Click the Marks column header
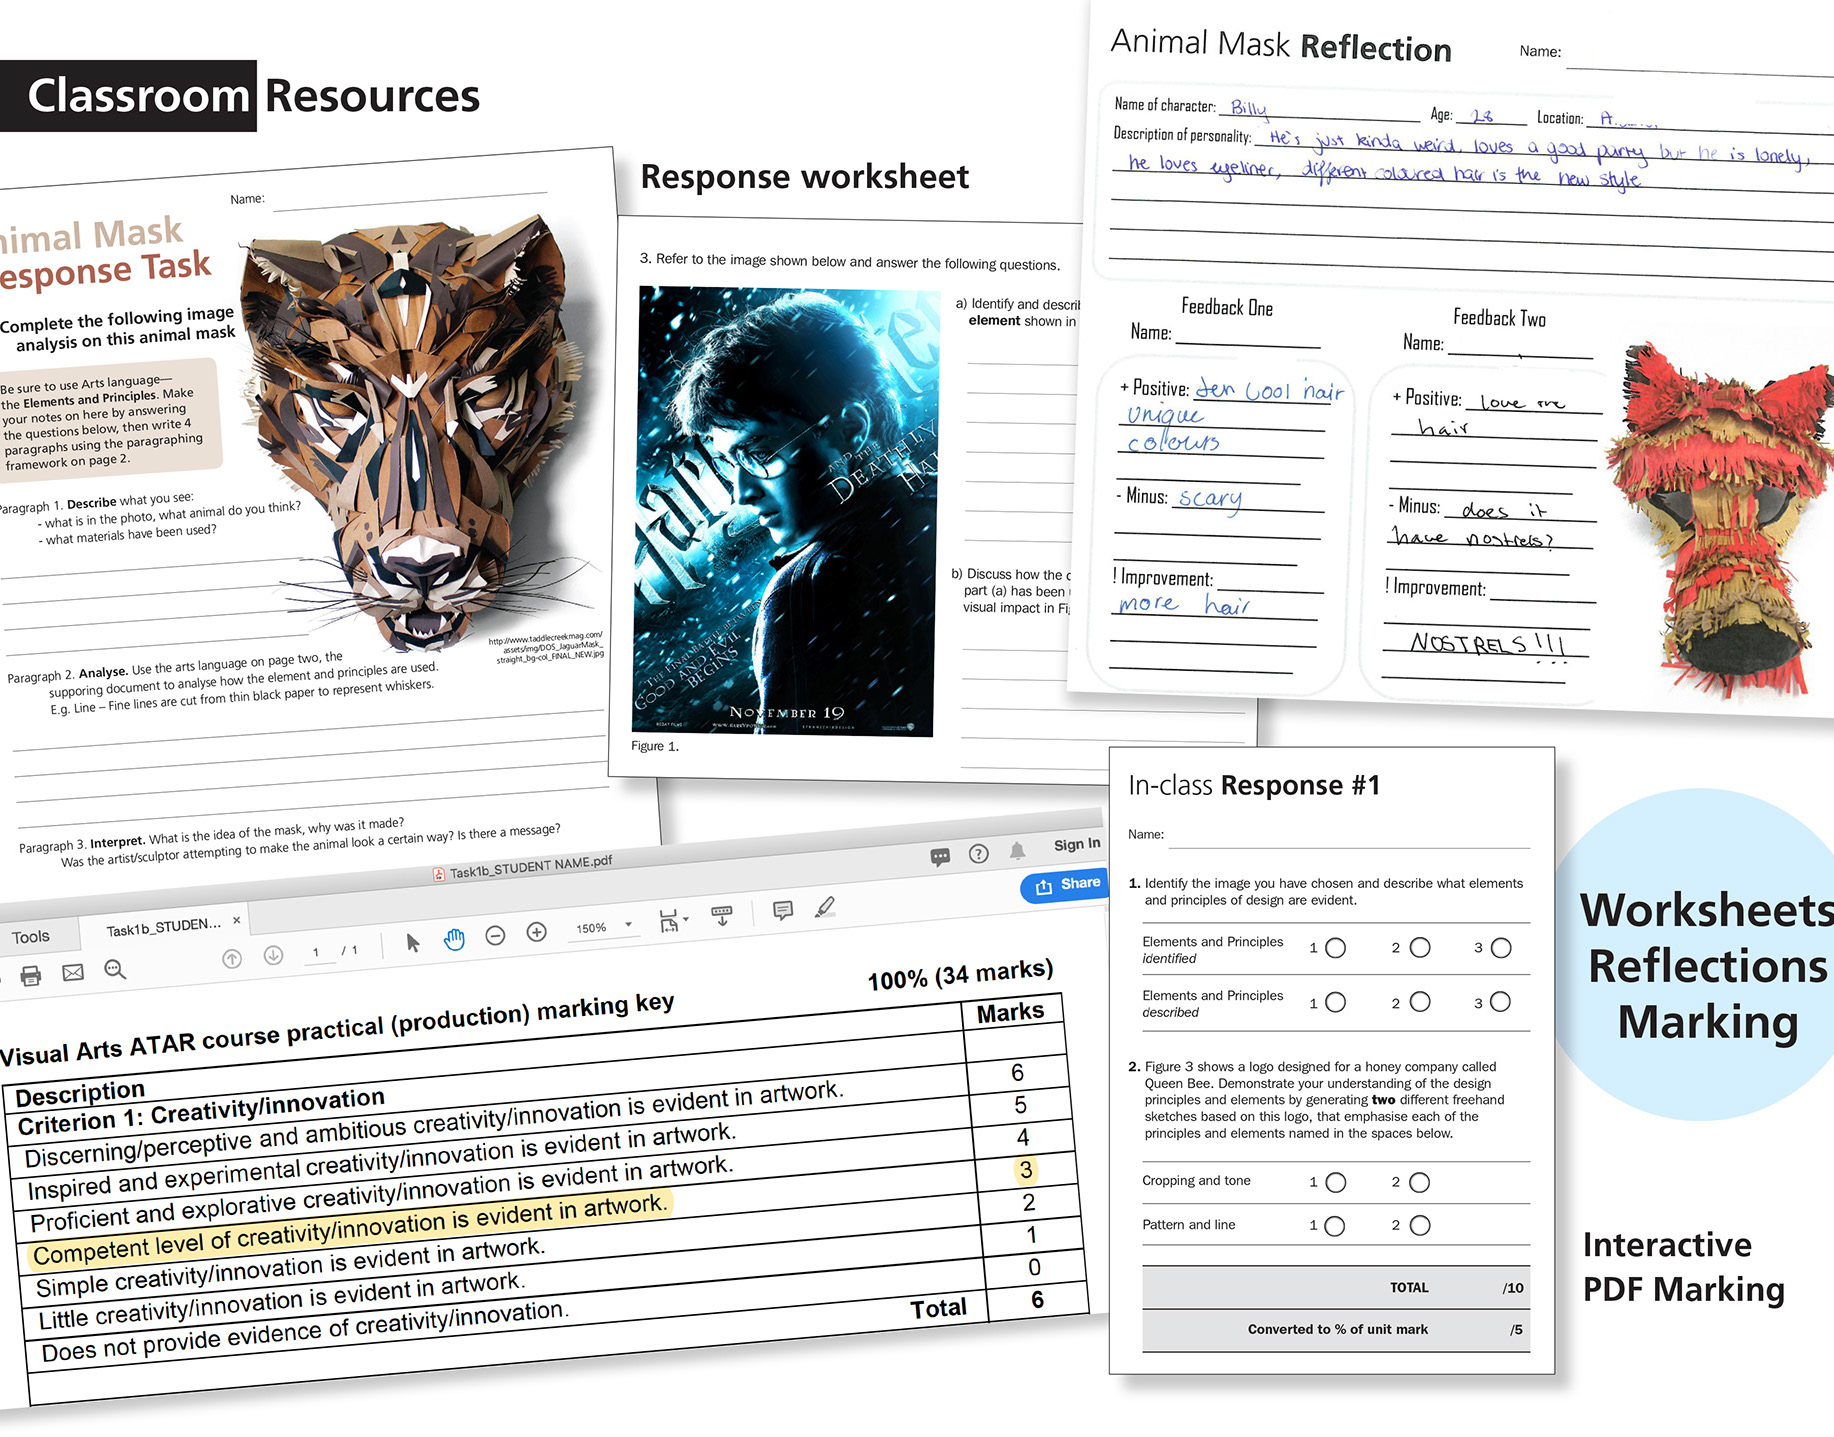The width and height of the screenshot is (1834, 1437). [1010, 1013]
